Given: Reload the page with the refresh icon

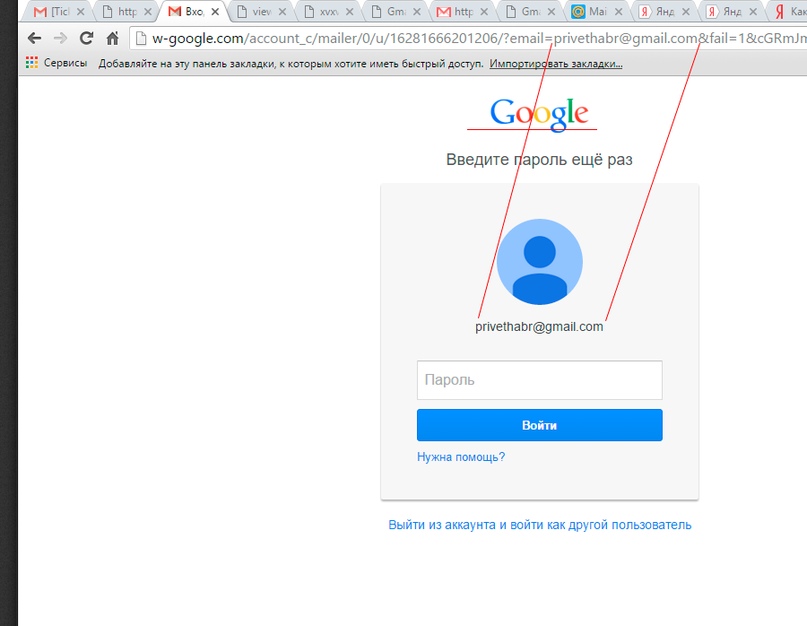Looking at the screenshot, I should 86,38.
